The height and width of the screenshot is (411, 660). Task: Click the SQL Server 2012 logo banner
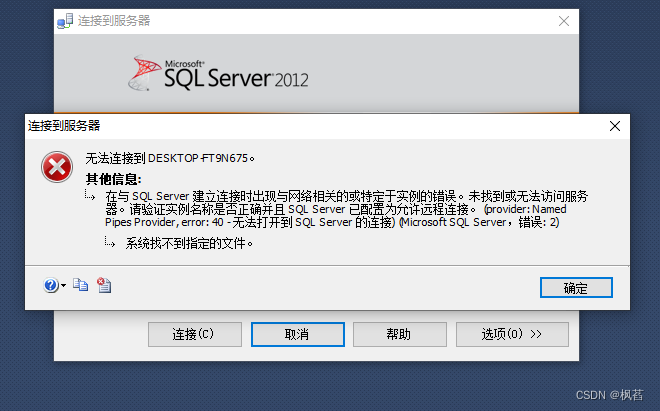coord(218,73)
